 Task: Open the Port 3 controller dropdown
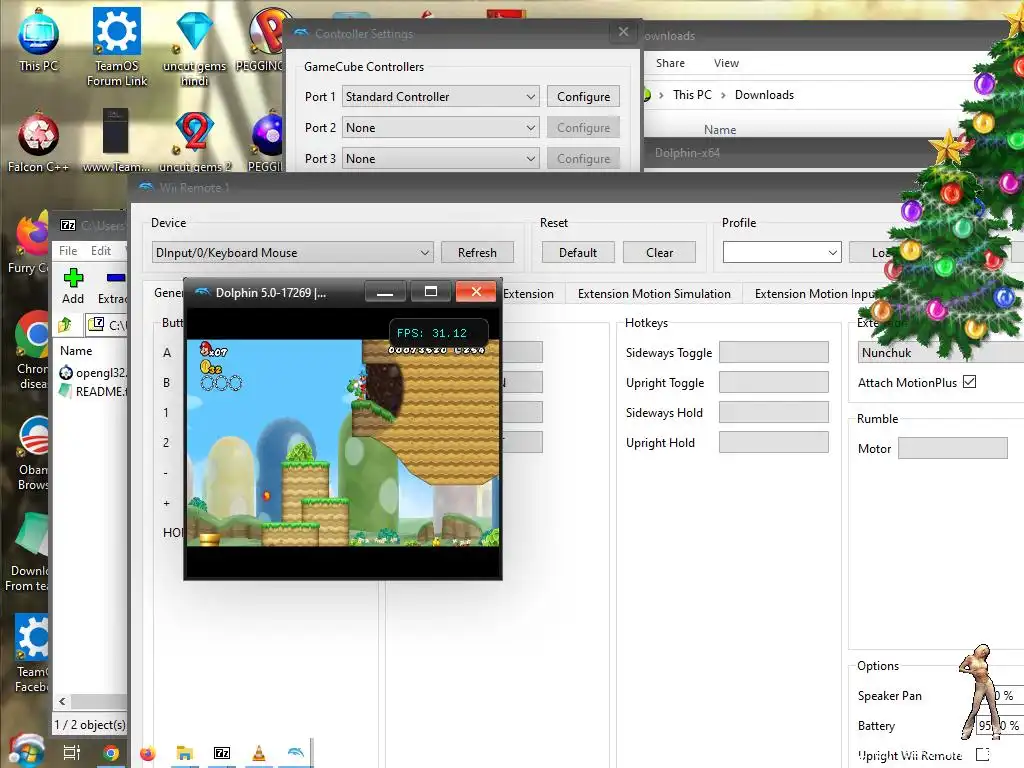[x=441, y=159]
